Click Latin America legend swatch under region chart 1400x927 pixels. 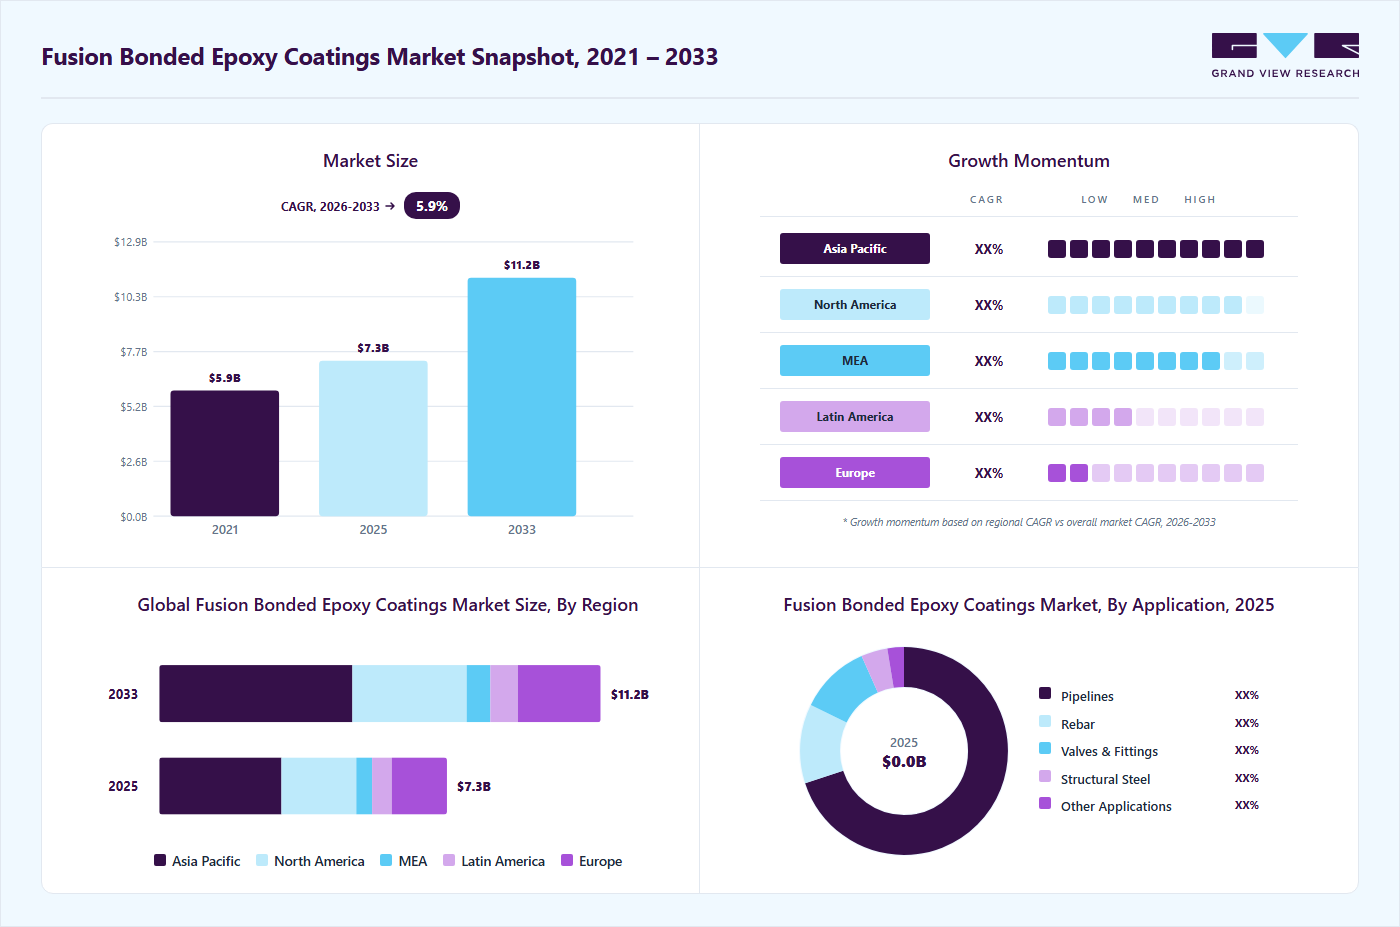click(x=449, y=860)
